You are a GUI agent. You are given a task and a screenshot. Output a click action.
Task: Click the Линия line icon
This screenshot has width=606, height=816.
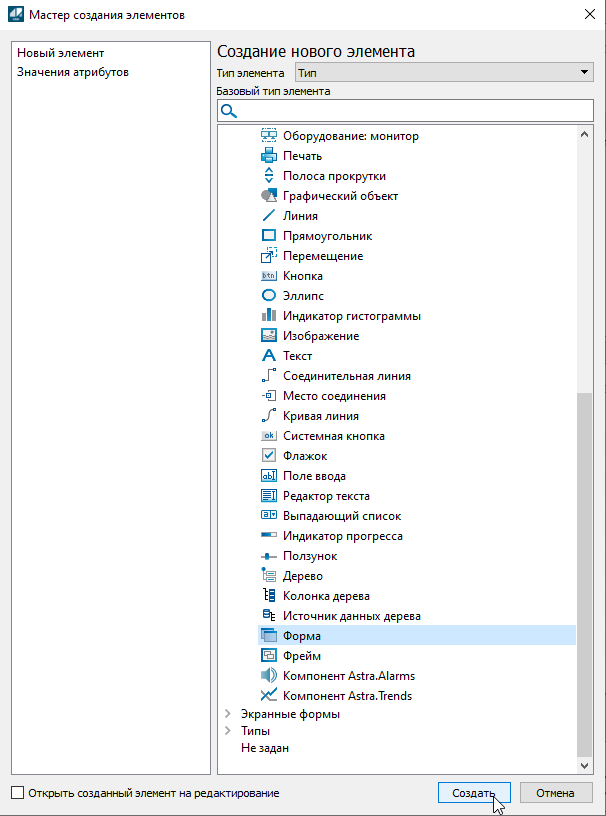click(268, 216)
